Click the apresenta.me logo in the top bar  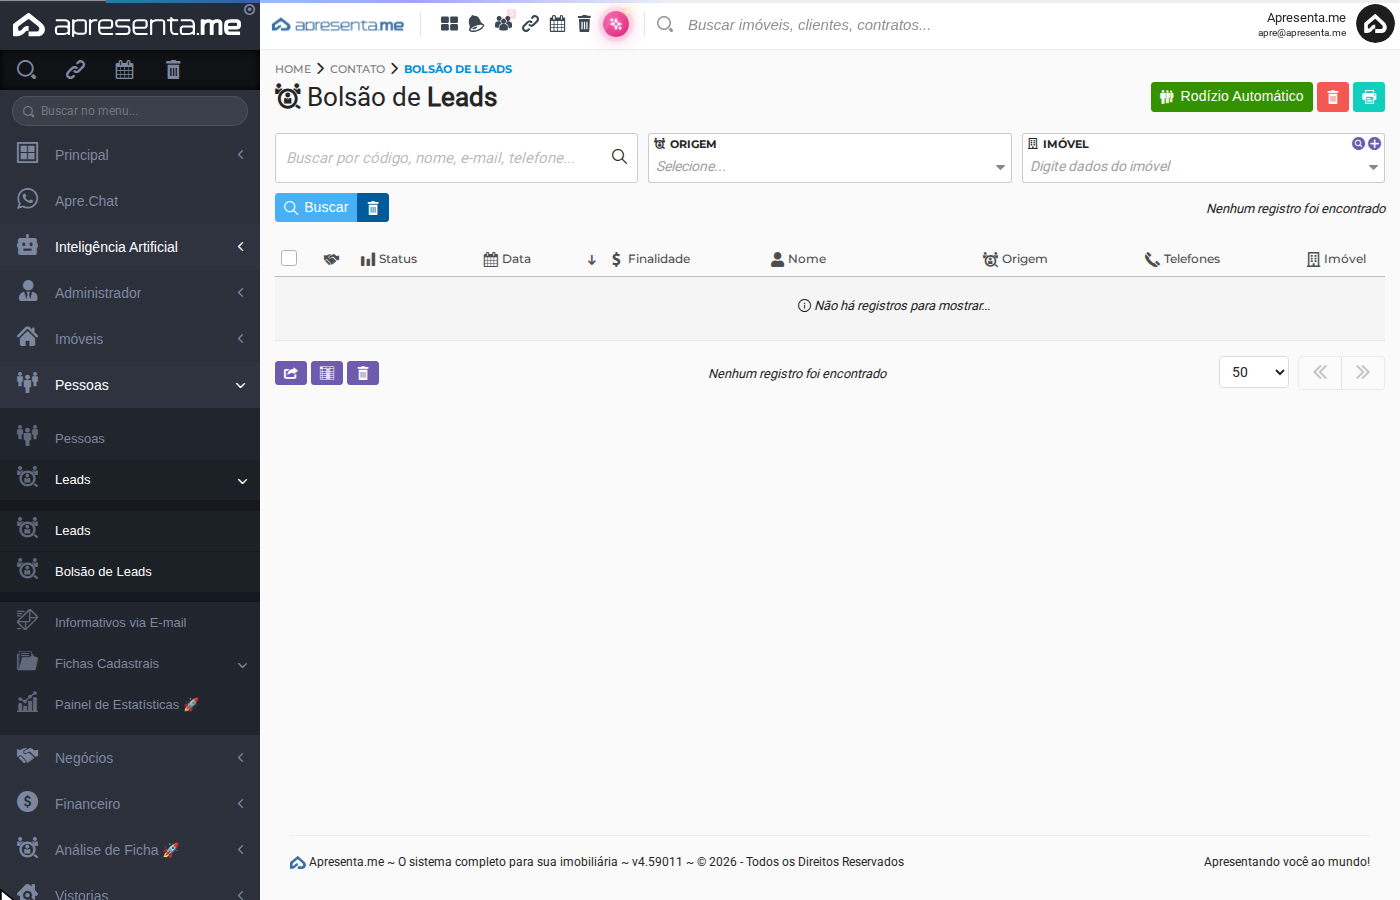click(x=338, y=25)
